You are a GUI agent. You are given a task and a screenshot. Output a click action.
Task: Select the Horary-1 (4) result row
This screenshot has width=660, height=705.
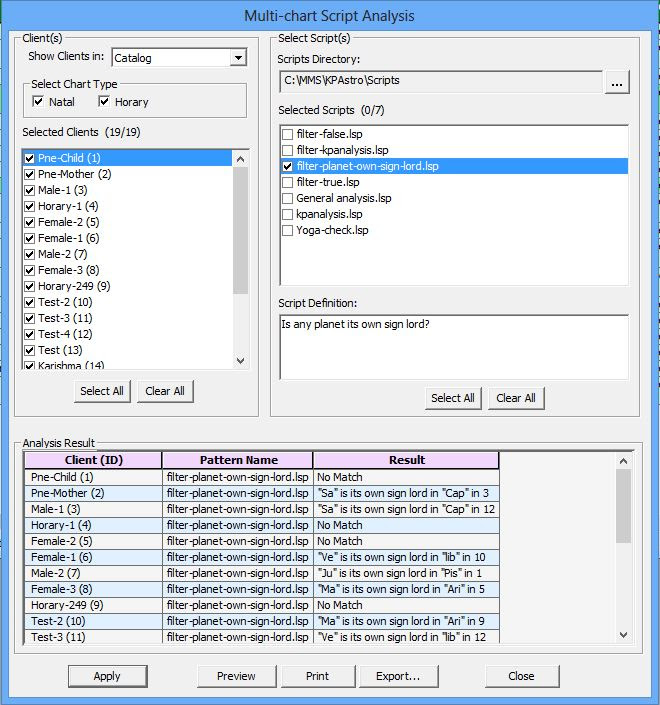[262, 525]
